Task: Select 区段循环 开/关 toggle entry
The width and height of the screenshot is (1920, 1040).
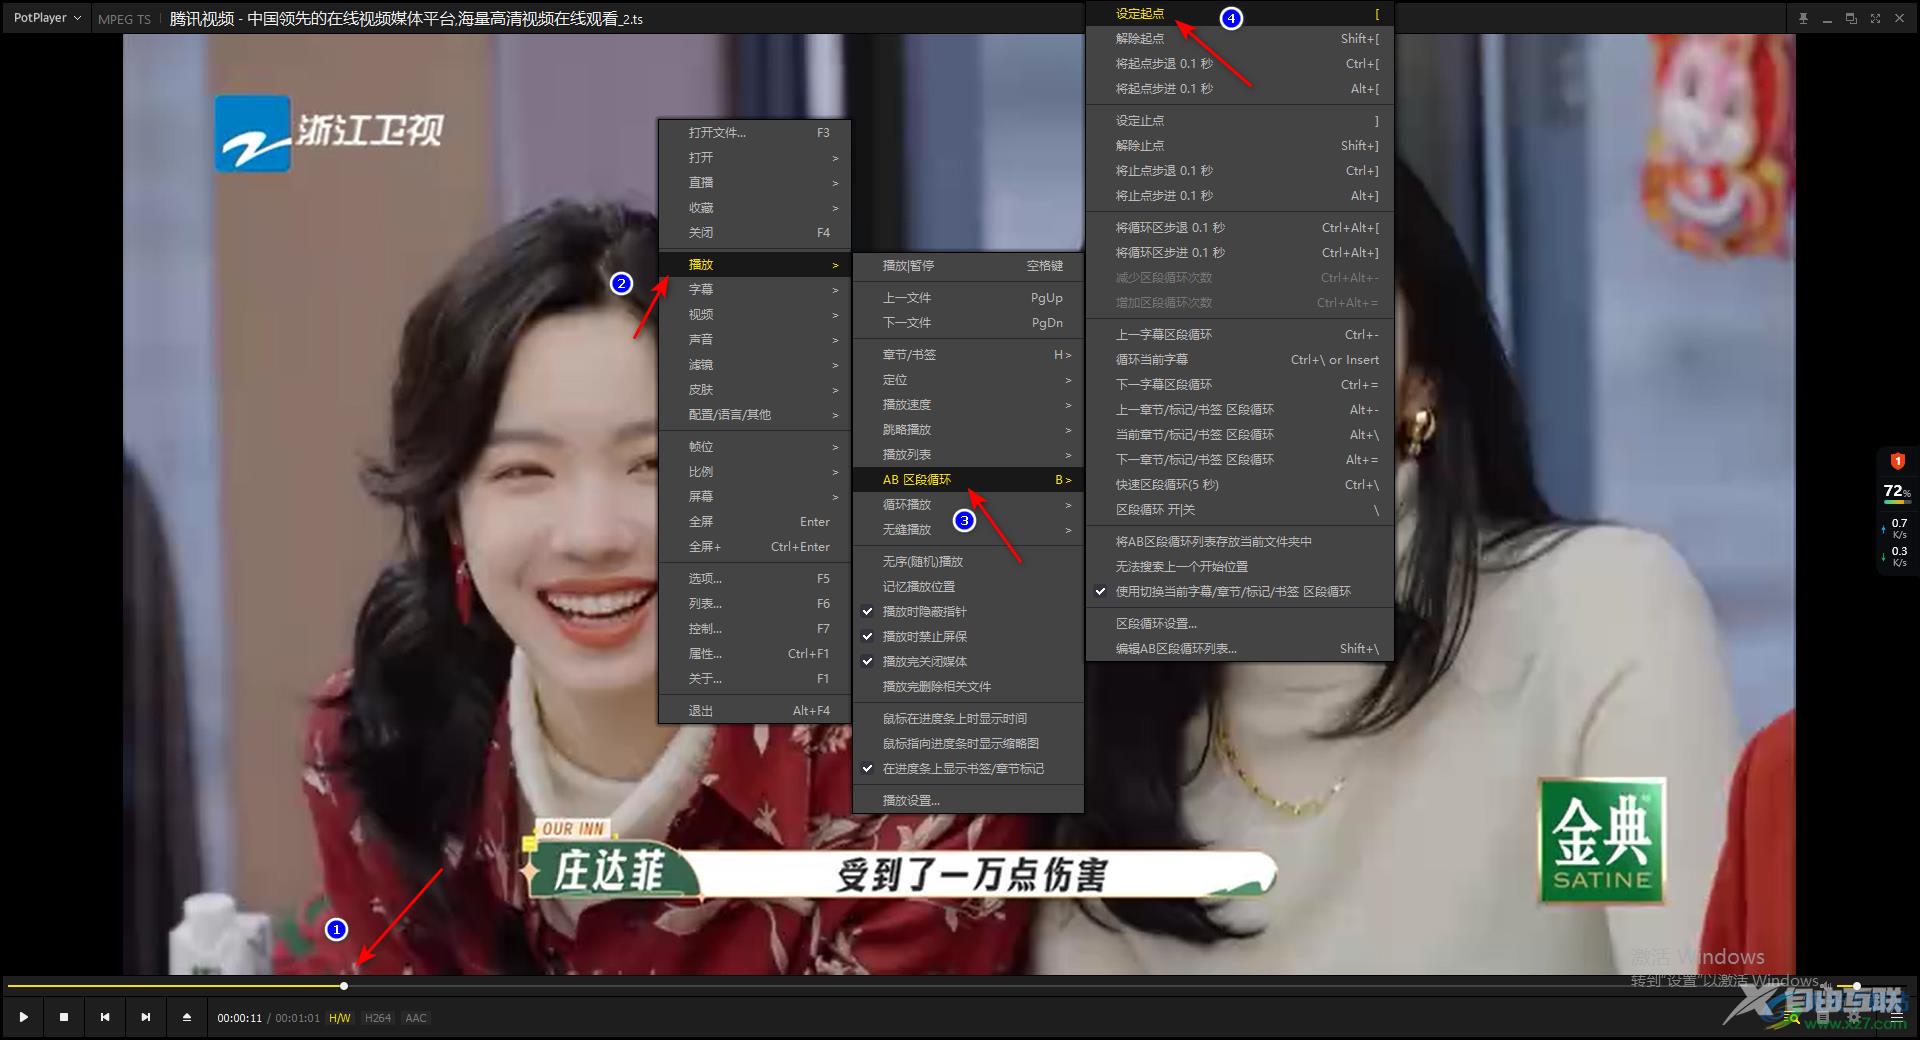Action: [1240, 509]
